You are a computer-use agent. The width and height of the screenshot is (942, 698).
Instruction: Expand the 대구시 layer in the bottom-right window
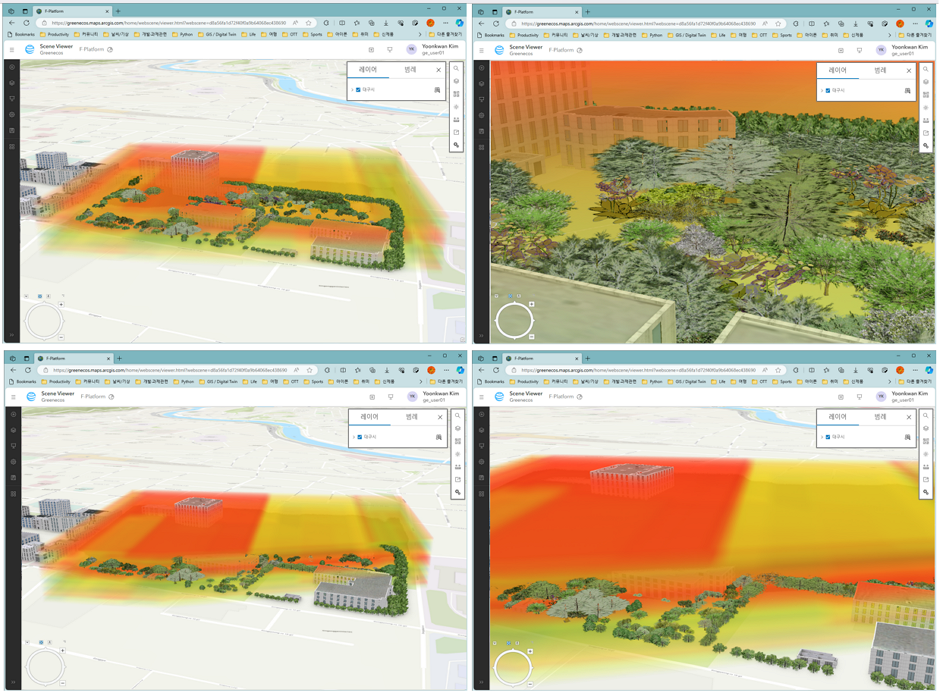[x=822, y=437]
